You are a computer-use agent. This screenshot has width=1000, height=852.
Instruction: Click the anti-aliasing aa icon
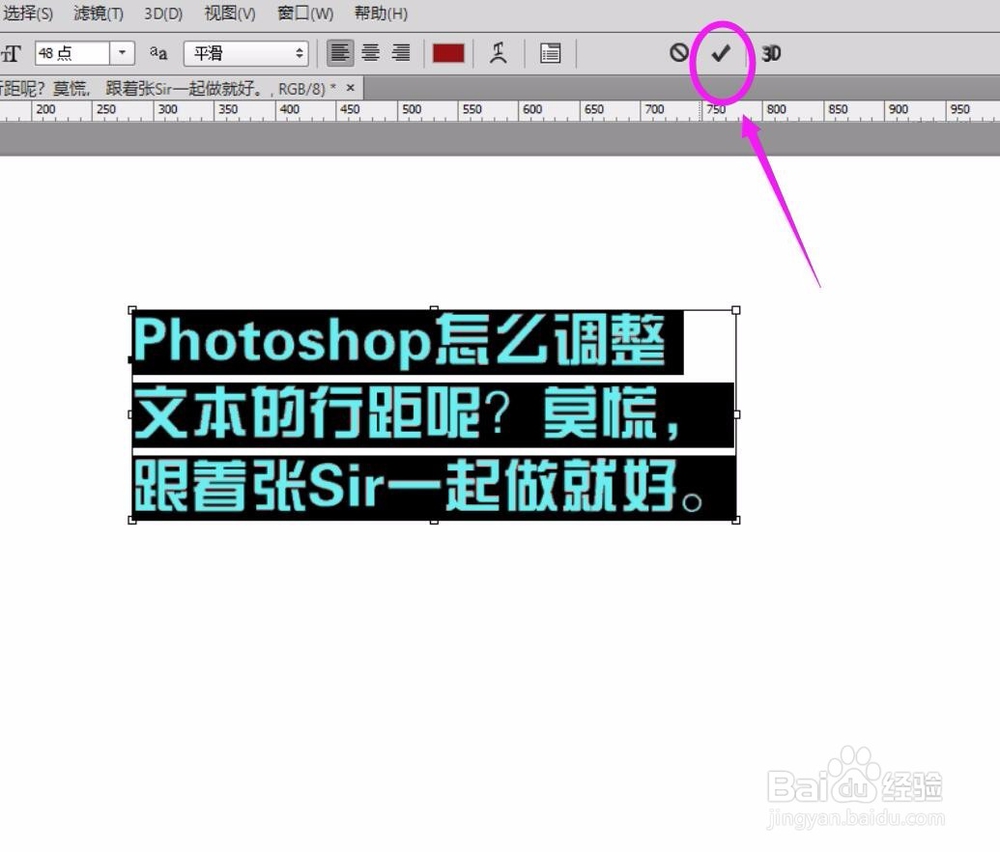[158, 53]
